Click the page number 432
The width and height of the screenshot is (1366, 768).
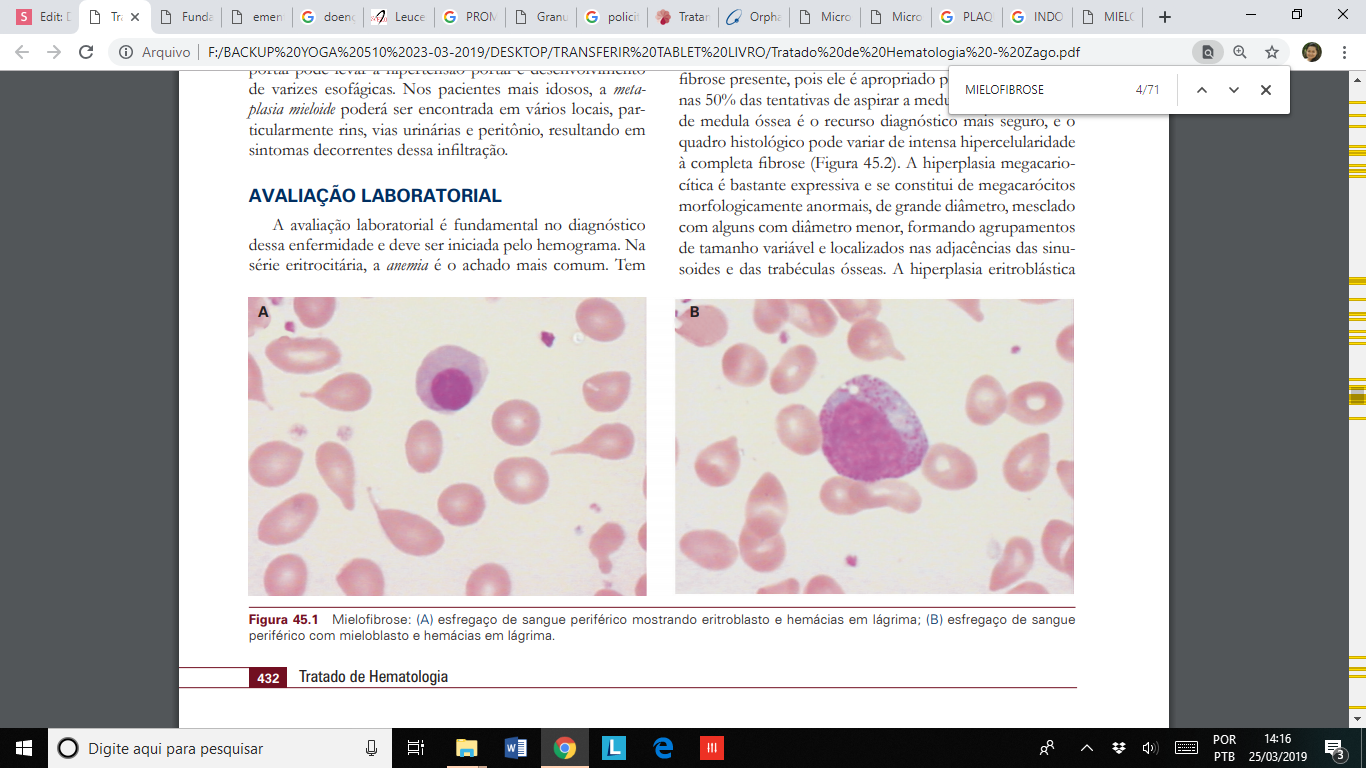pyautogui.click(x=268, y=677)
